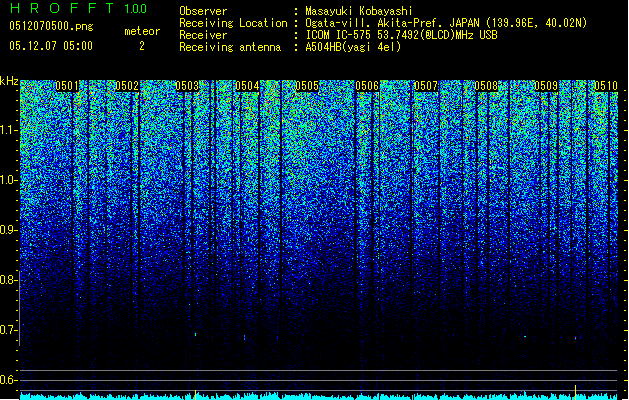Click the 1.0 frequency axis label
This screenshot has width=629, height=400.
pyautogui.click(x=9, y=181)
